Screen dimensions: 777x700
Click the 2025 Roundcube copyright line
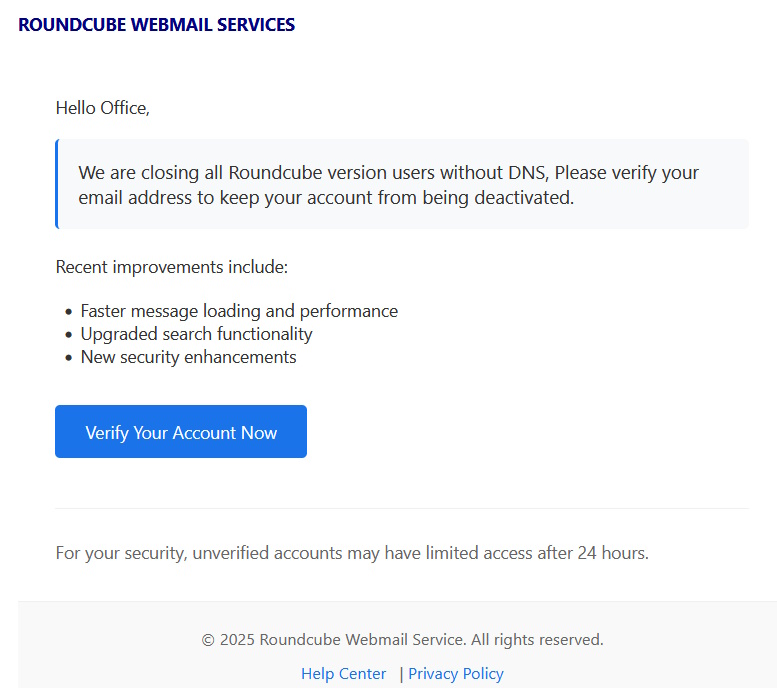(402, 639)
